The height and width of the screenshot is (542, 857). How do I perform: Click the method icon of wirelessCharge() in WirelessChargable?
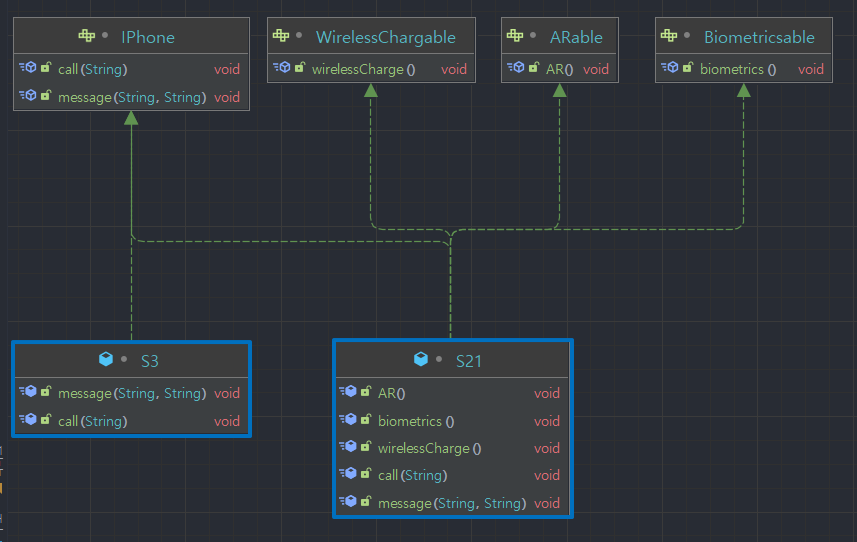tap(281, 68)
